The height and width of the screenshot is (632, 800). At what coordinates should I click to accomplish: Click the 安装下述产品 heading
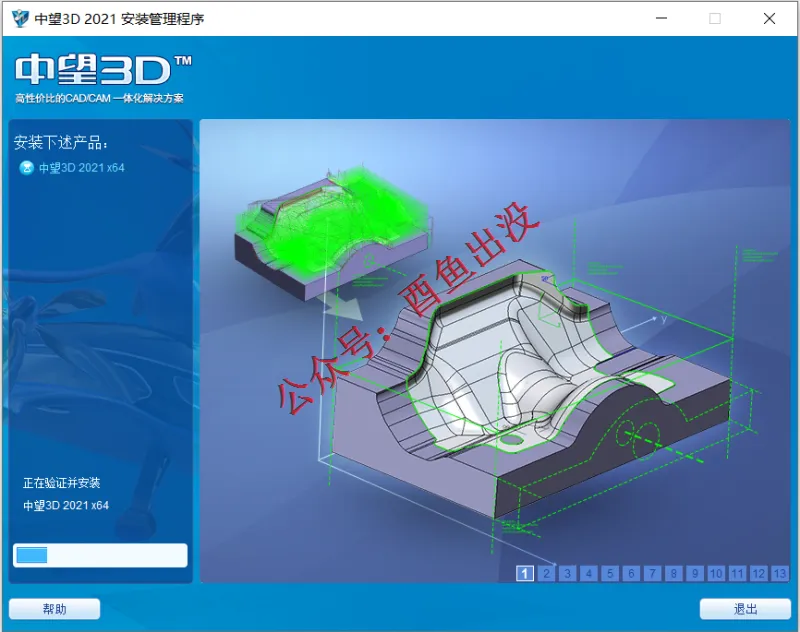click(x=61, y=142)
